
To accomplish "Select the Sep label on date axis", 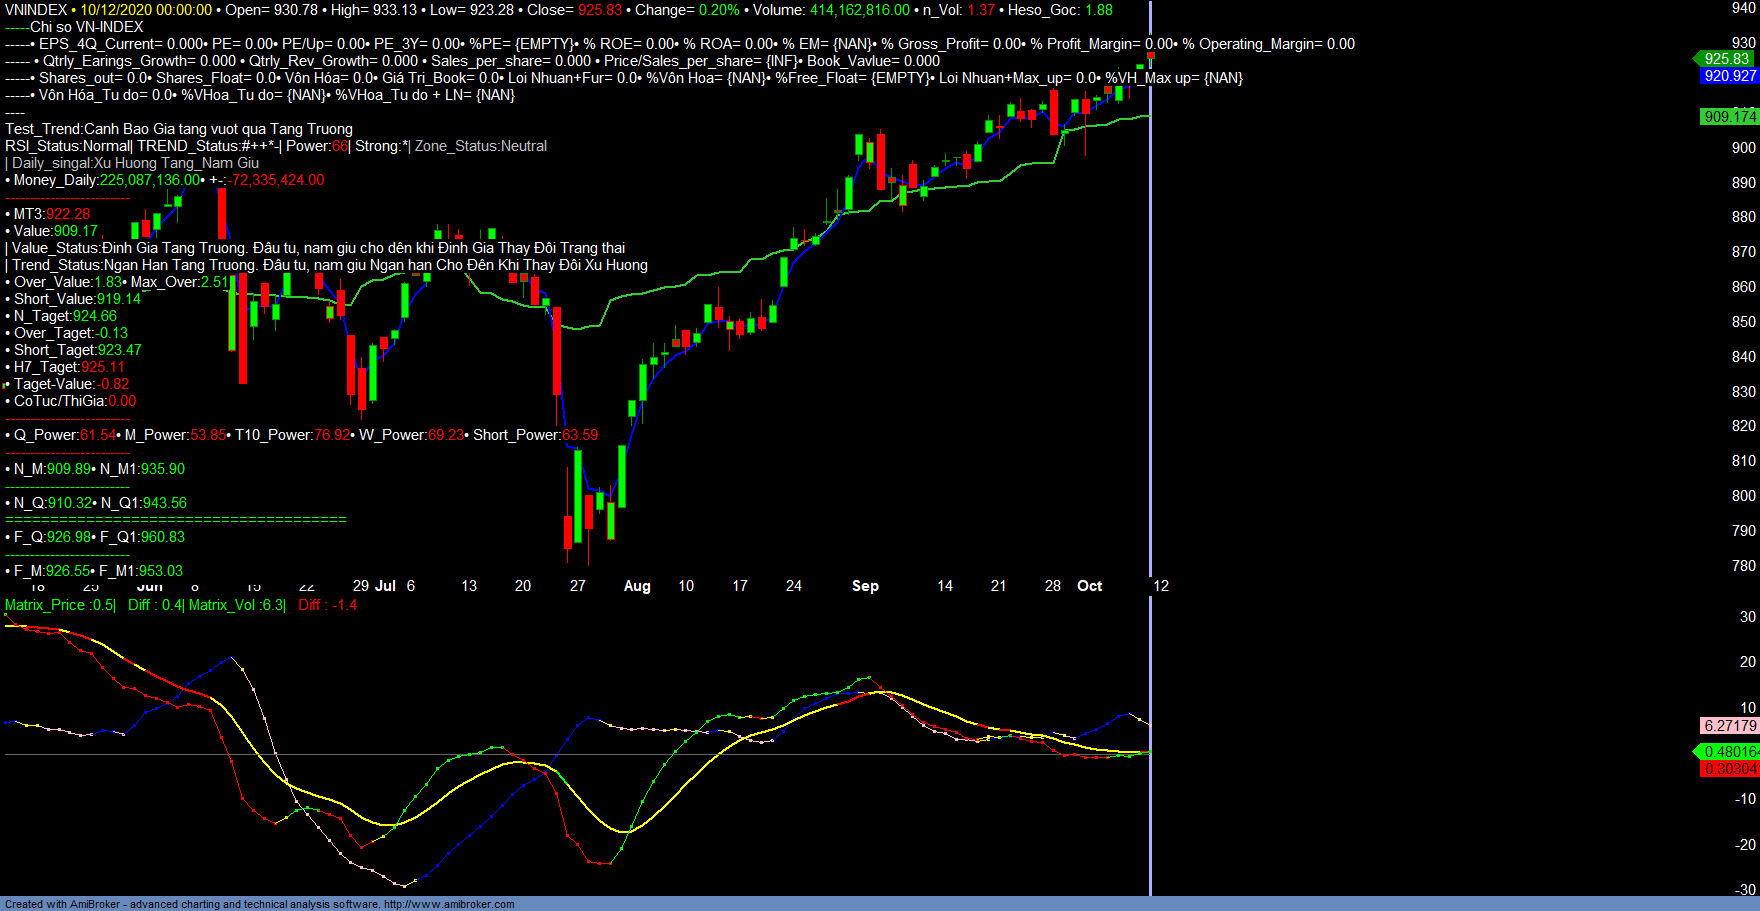I will 865,586.
